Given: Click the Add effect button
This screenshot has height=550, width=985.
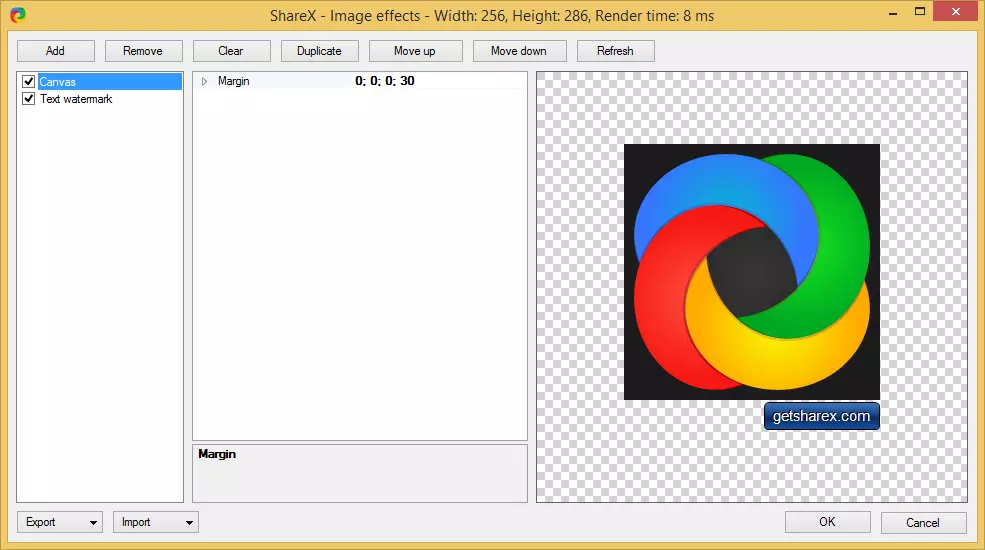Looking at the screenshot, I should tap(55, 51).
